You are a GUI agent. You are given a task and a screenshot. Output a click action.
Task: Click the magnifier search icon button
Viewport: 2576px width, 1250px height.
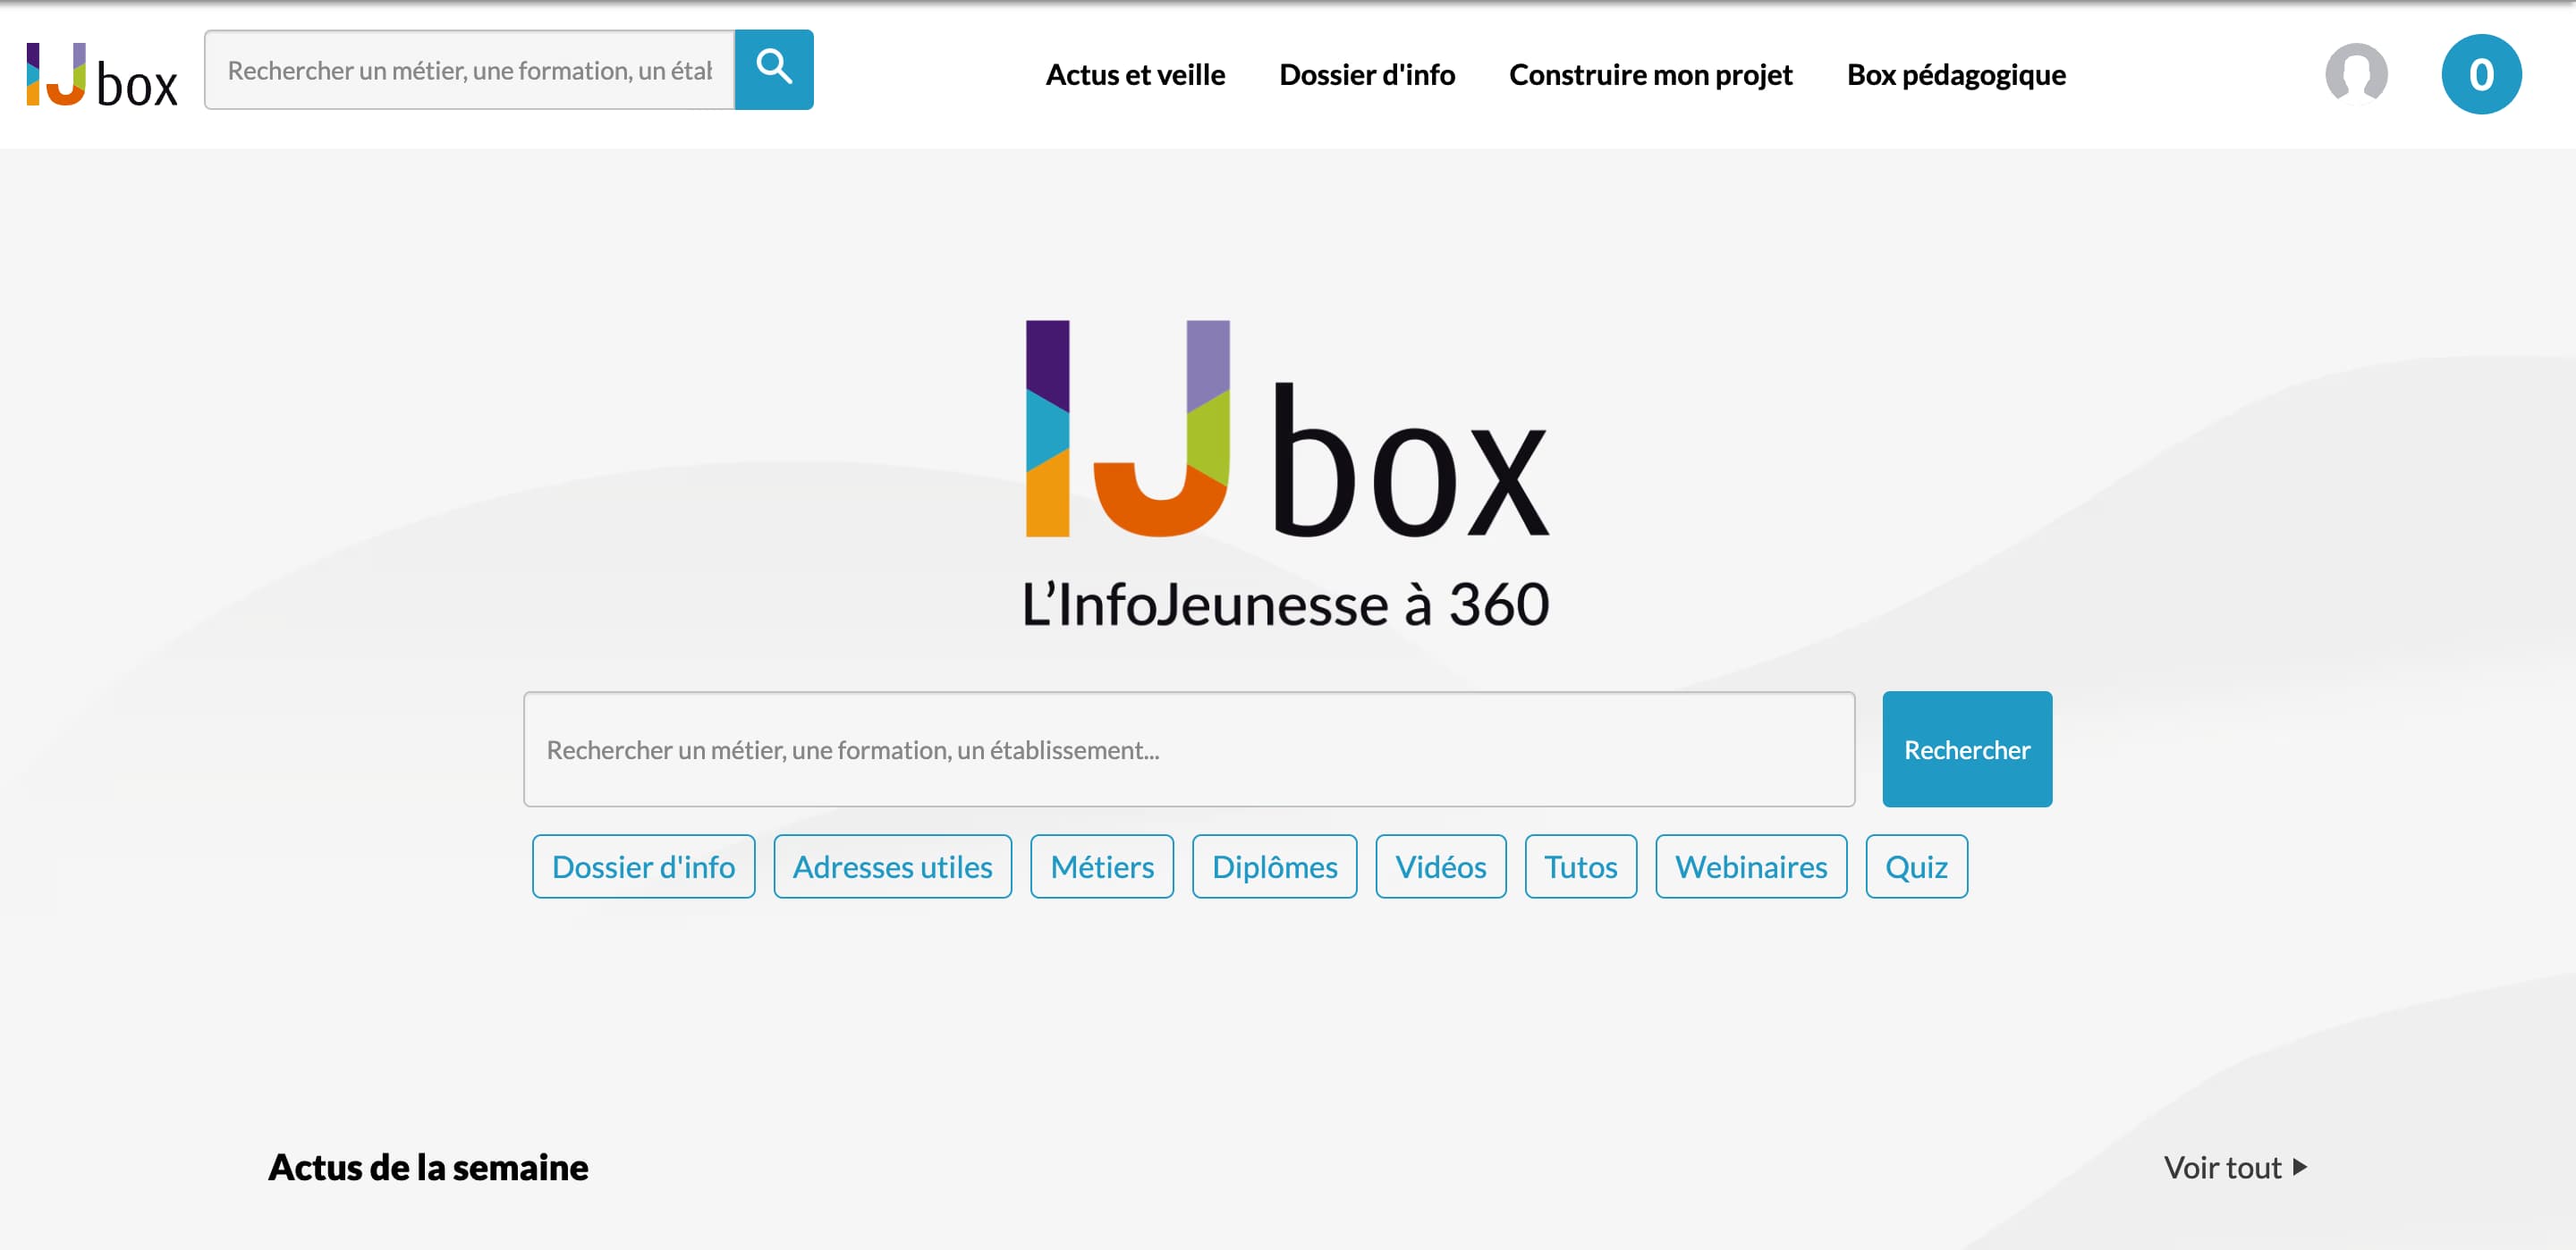coord(774,69)
